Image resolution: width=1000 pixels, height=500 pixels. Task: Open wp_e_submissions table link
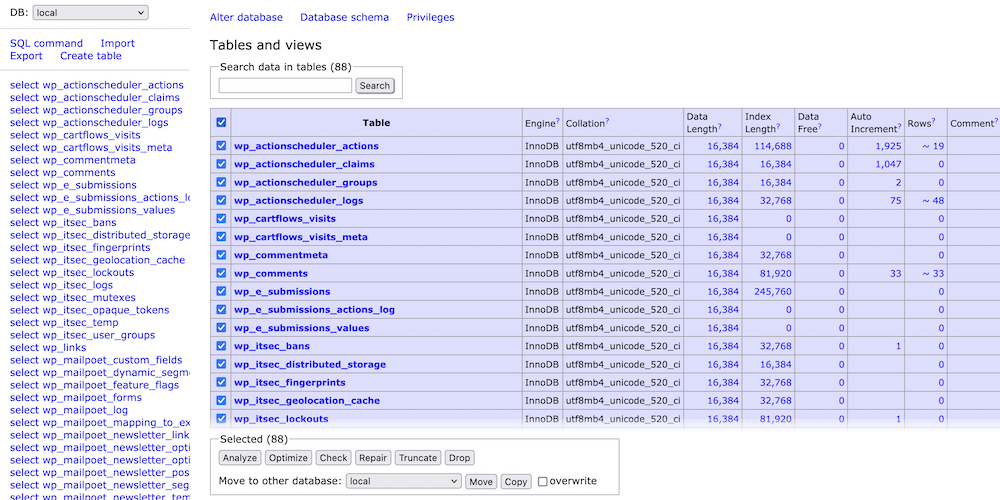[282, 291]
